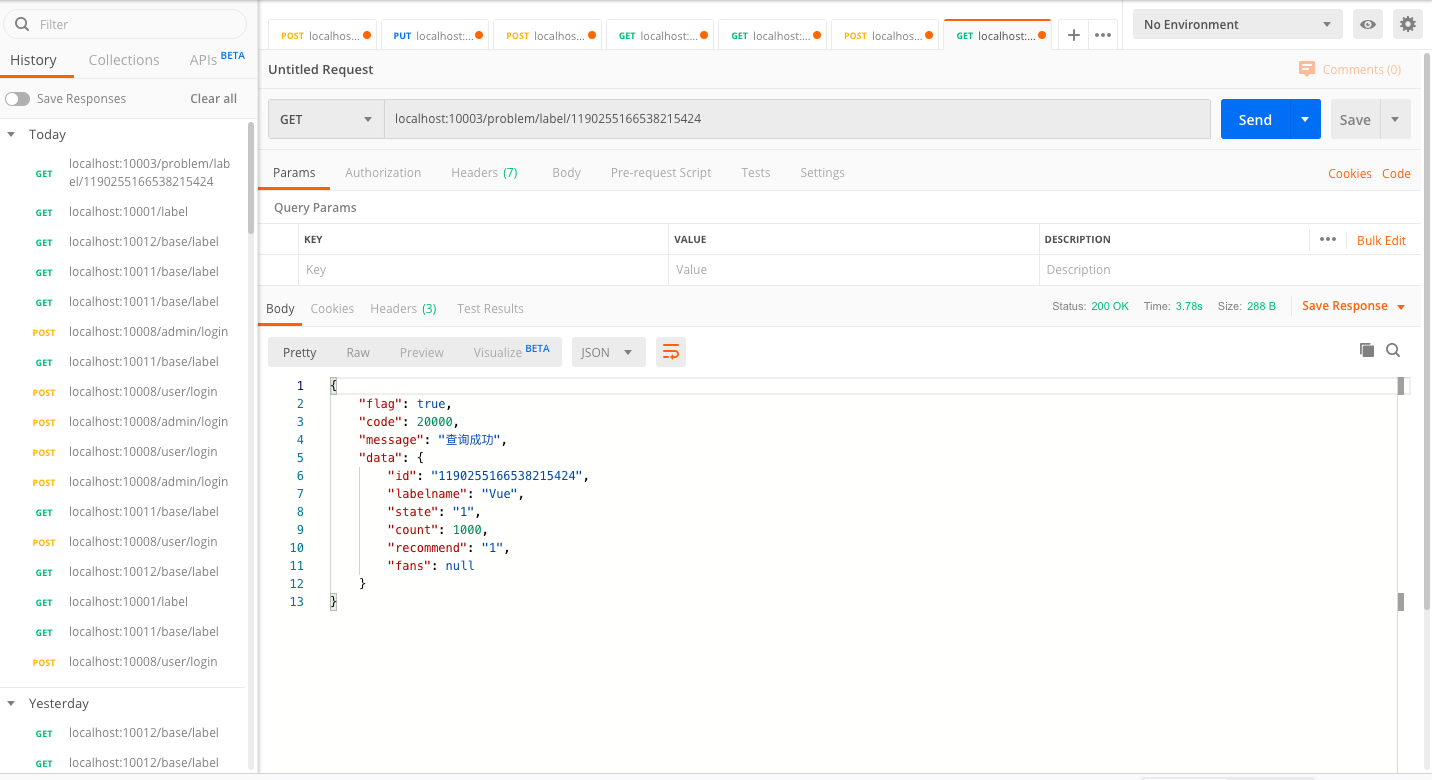Screen dimensions: 1432x780
Task: Open the request Settings tab
Action: (822, 173)
